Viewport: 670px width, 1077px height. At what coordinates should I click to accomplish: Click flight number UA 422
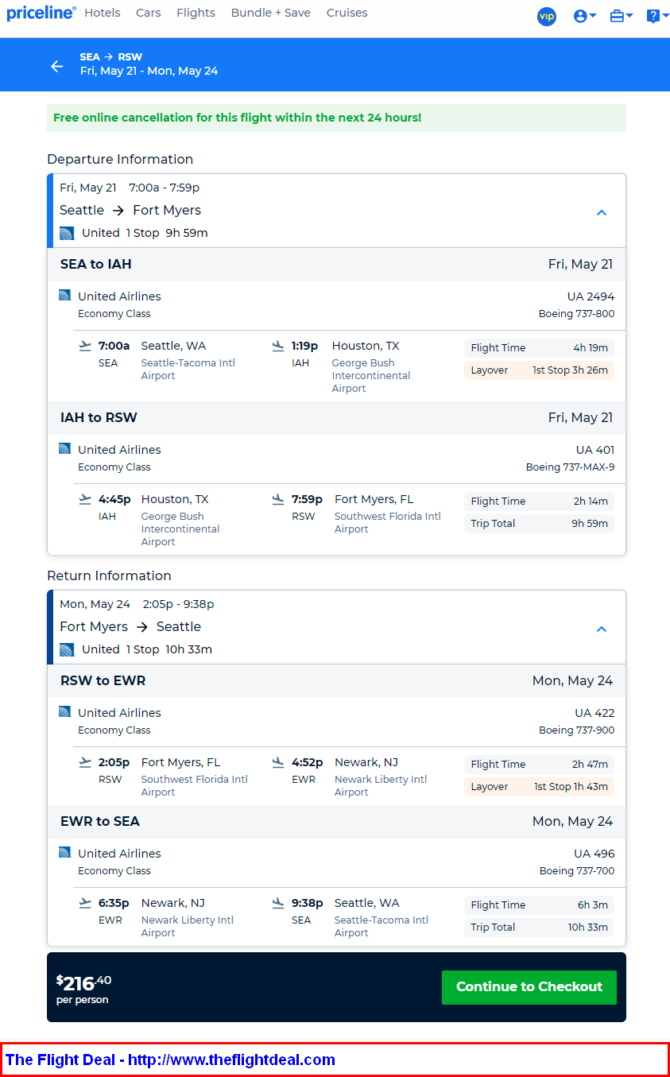[594, 712]
